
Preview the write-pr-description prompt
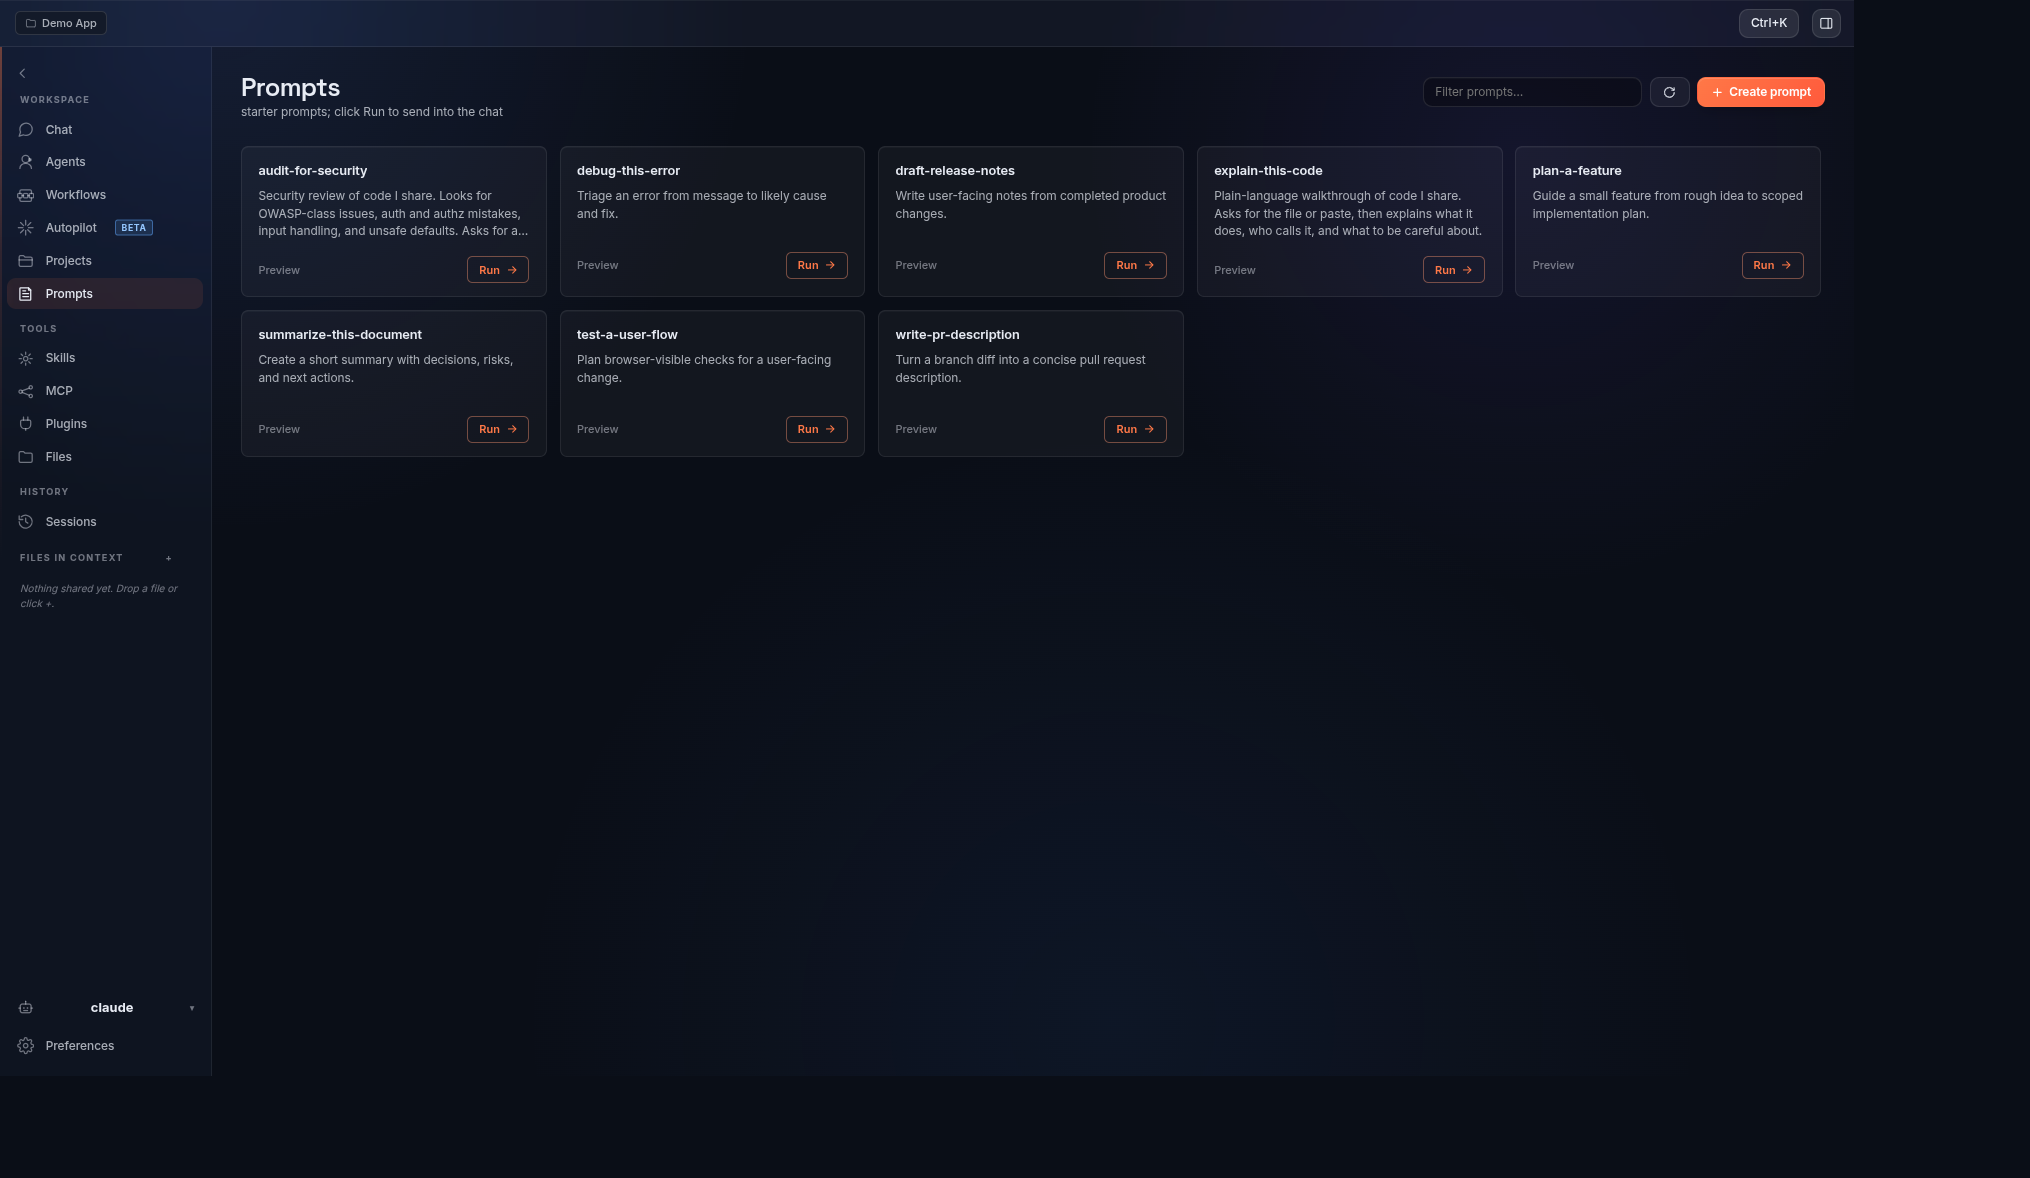tap(916, 429)
